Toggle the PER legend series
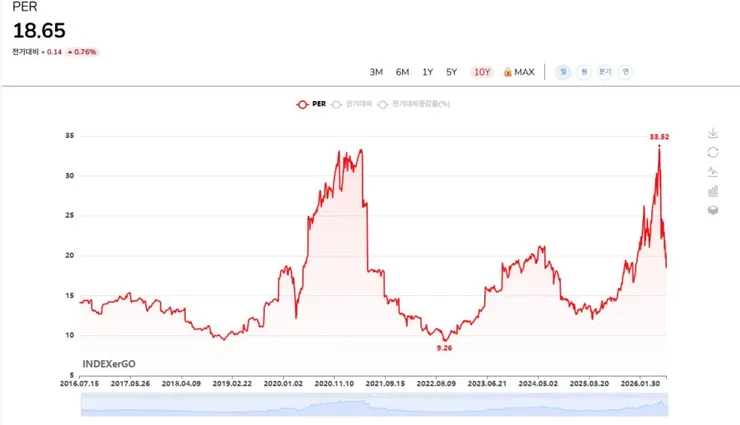The image size is (740, 425). tap(311, 104)
